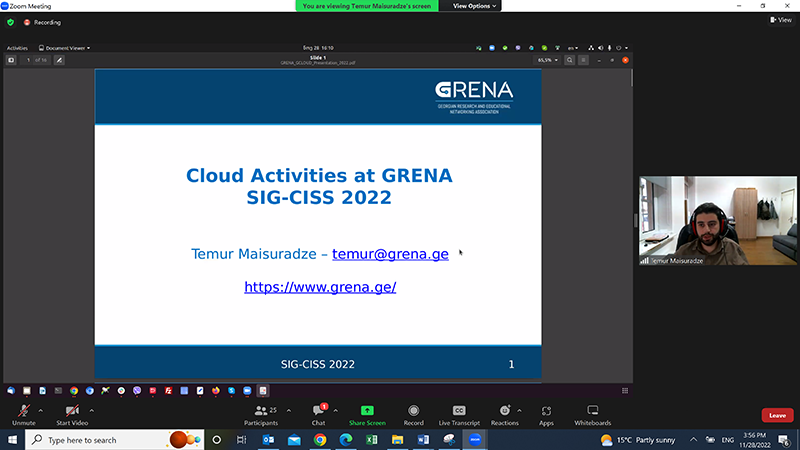This screenshot has width=800, height=450.
Task: Open the Reactions menu
Action: (x=505, y=415)
